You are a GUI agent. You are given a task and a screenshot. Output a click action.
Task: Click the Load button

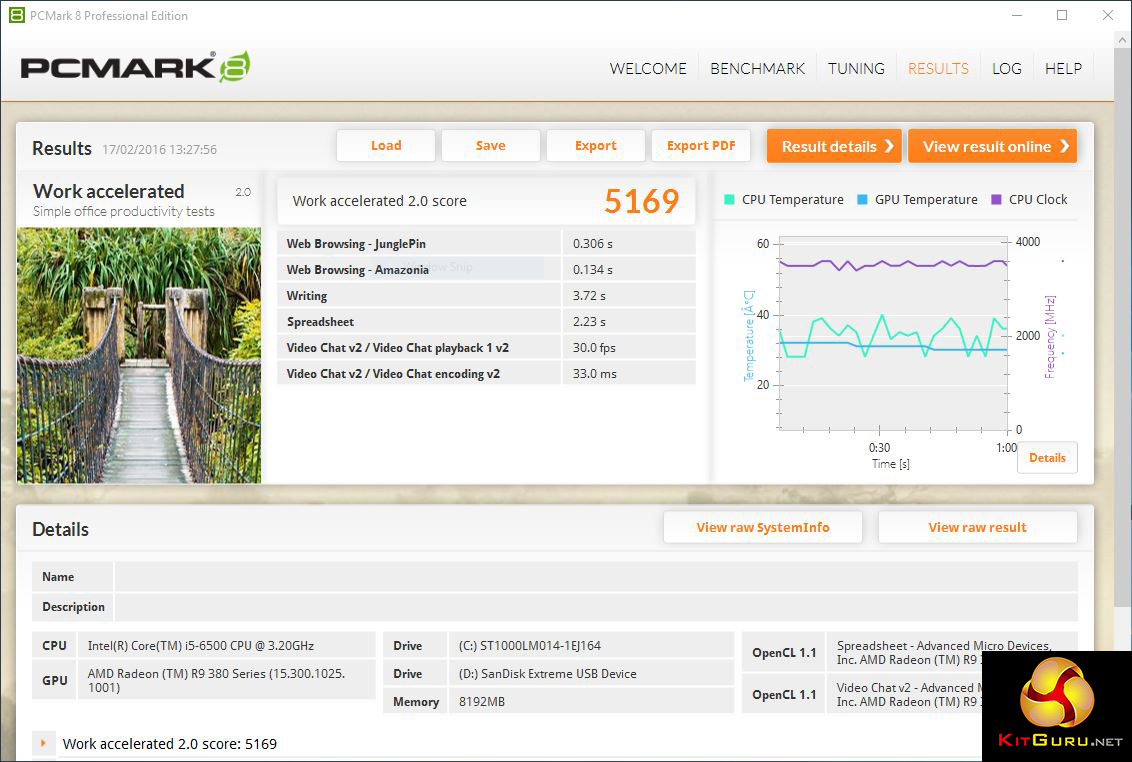point(386,146)
